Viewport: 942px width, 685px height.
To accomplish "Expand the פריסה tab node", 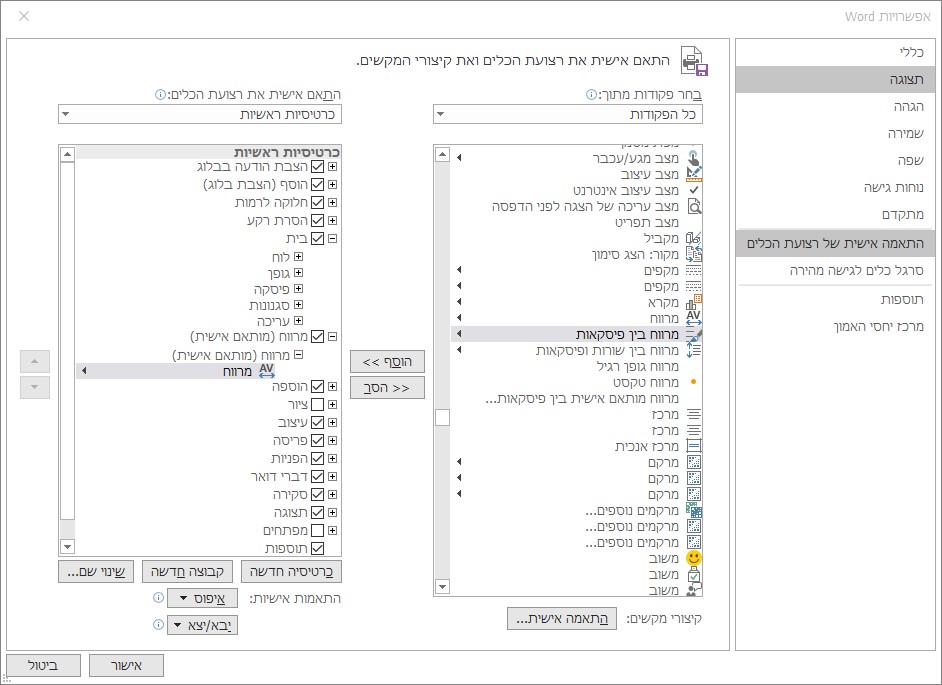I will tap(332, 440).
